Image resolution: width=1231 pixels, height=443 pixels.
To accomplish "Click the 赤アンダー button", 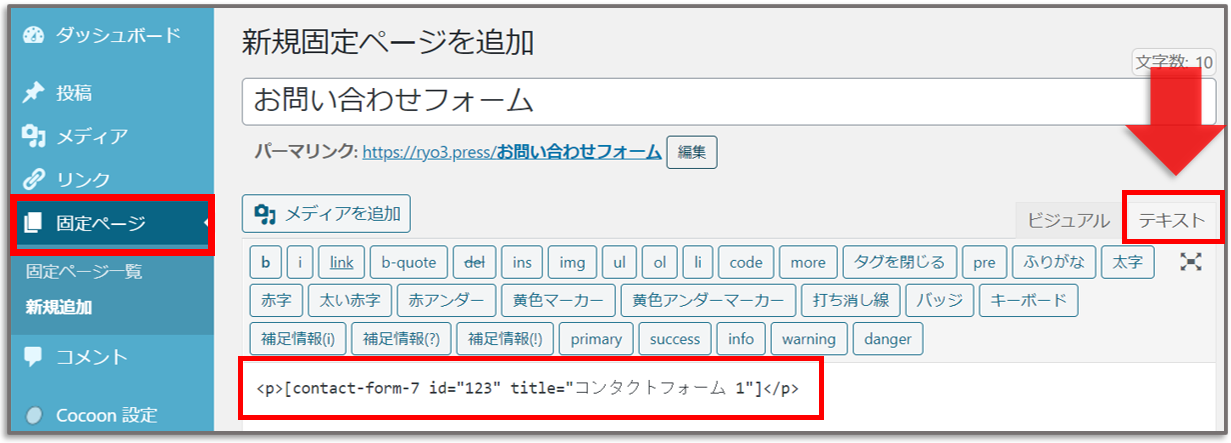I will coord(446,300).
